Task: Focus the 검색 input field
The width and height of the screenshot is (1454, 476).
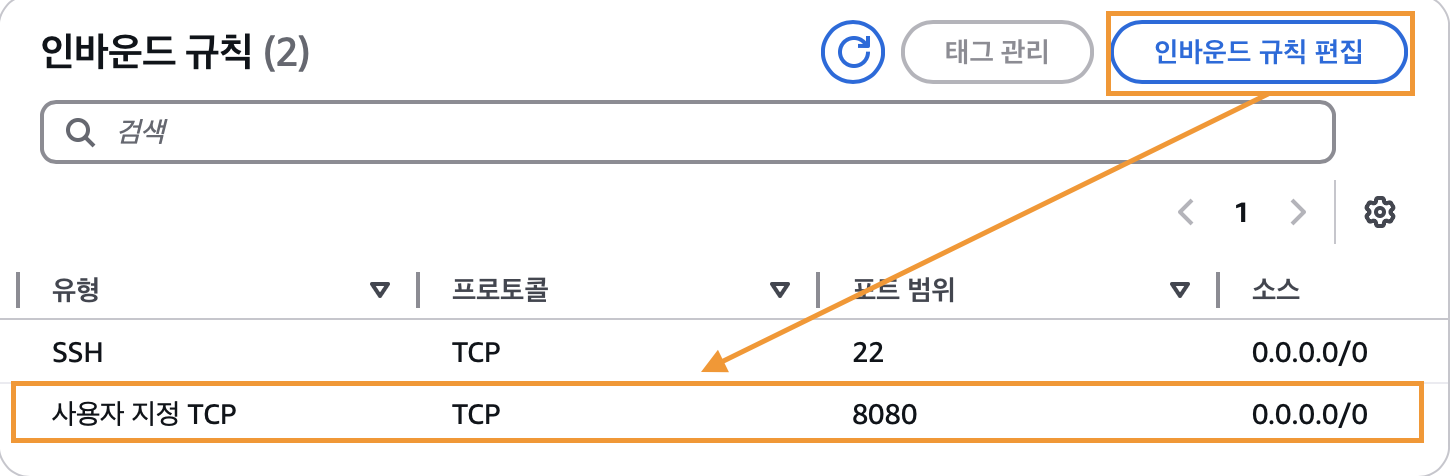Action: (x=700, y=131)
